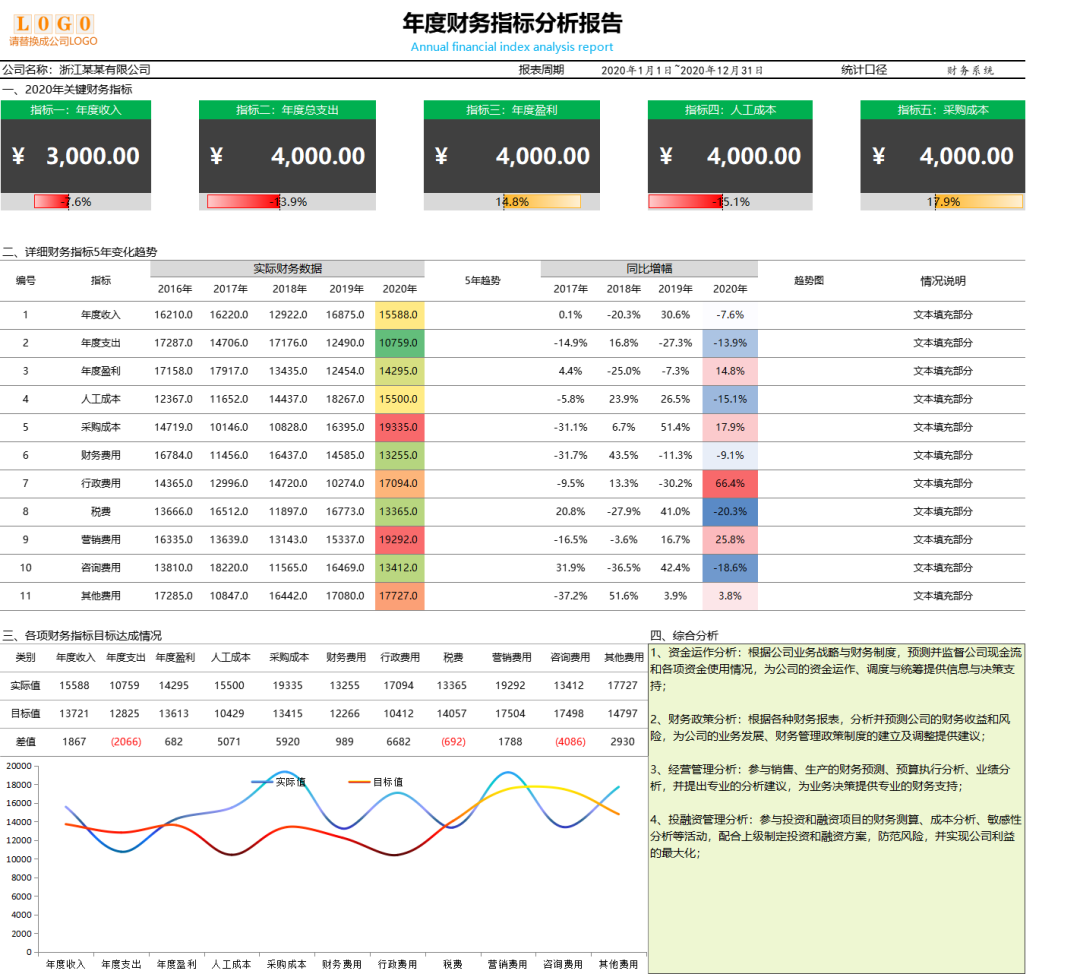
Task: Click the 实际值 legend entry in the chart
Action: point(279,782)
